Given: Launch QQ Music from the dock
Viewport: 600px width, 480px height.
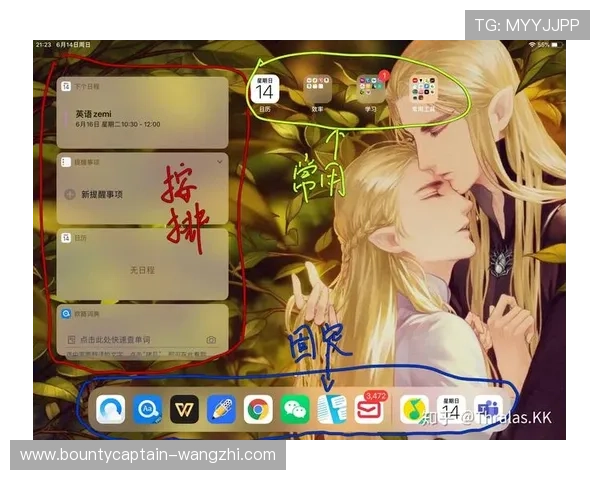Looking at the screenshot, I should 414,410.
